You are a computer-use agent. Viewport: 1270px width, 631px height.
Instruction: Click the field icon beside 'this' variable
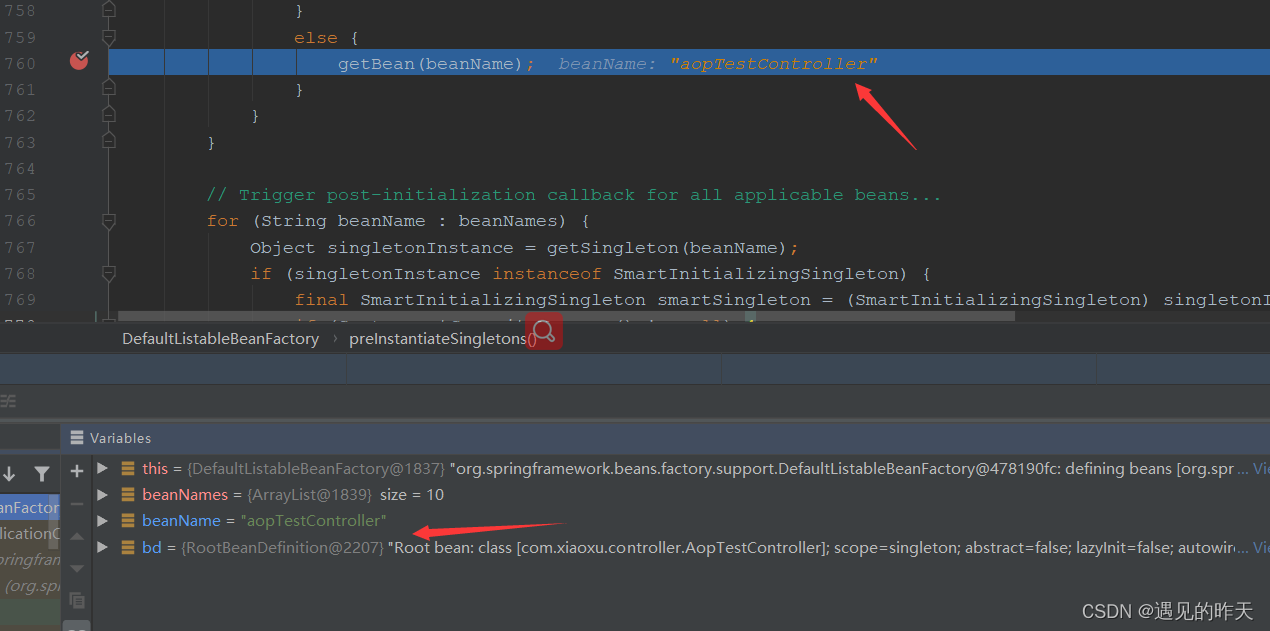[x=128, y=468]
